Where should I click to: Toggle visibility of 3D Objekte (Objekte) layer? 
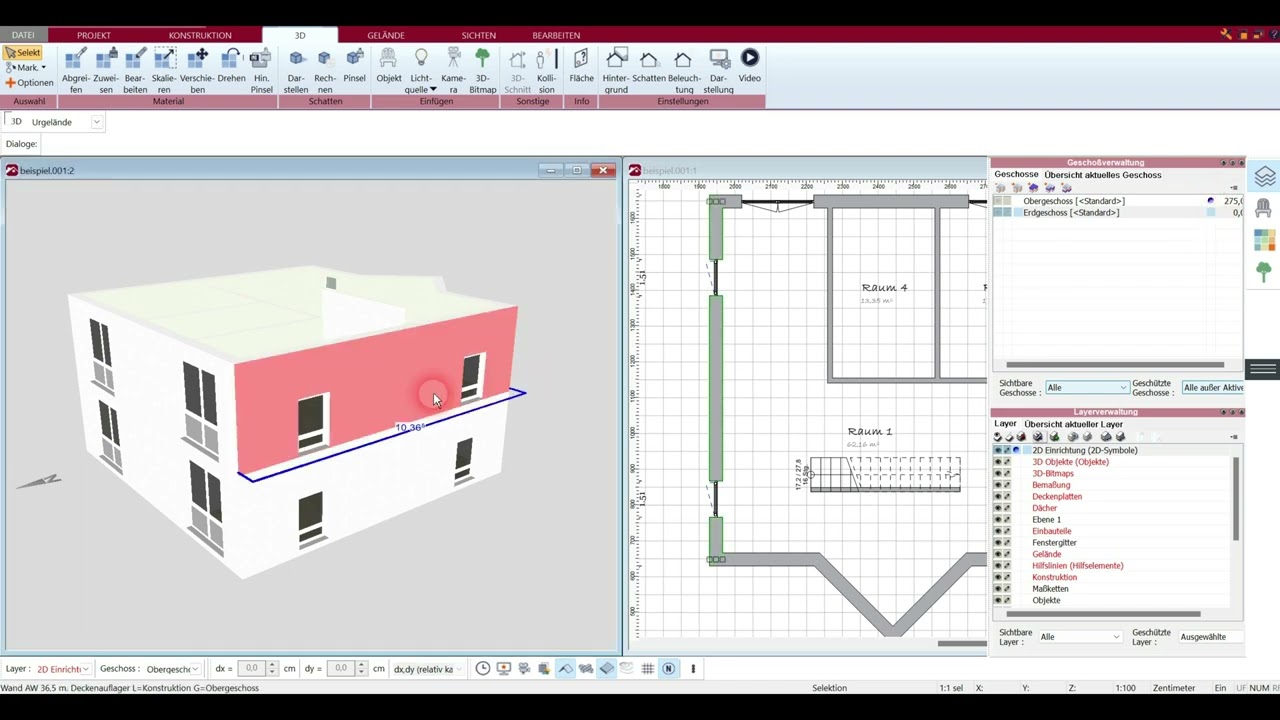pyautogui.click(x=998, y=462)
